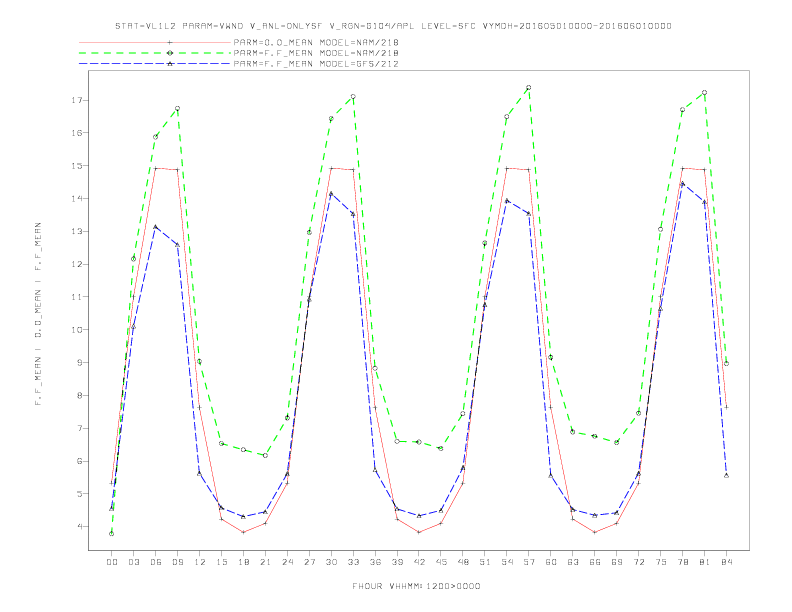This screenshot has height=612, width=792.
Task: Click x-axis tick label 06
Action: click(x=156, y=562)
